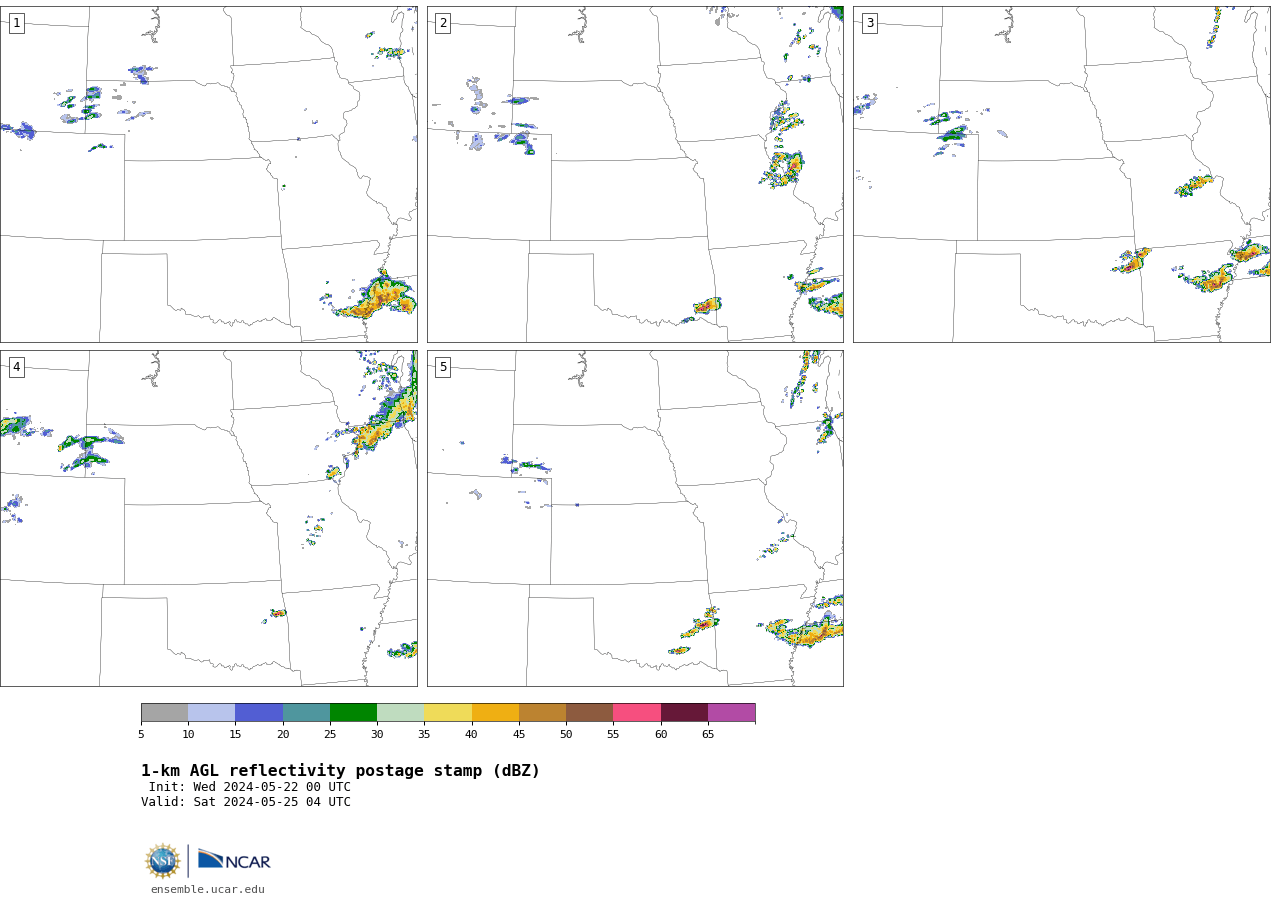Click the light blue 10-15 dBZ swatch
This screenshot has height=901, width=1280.
pos(211,713)
